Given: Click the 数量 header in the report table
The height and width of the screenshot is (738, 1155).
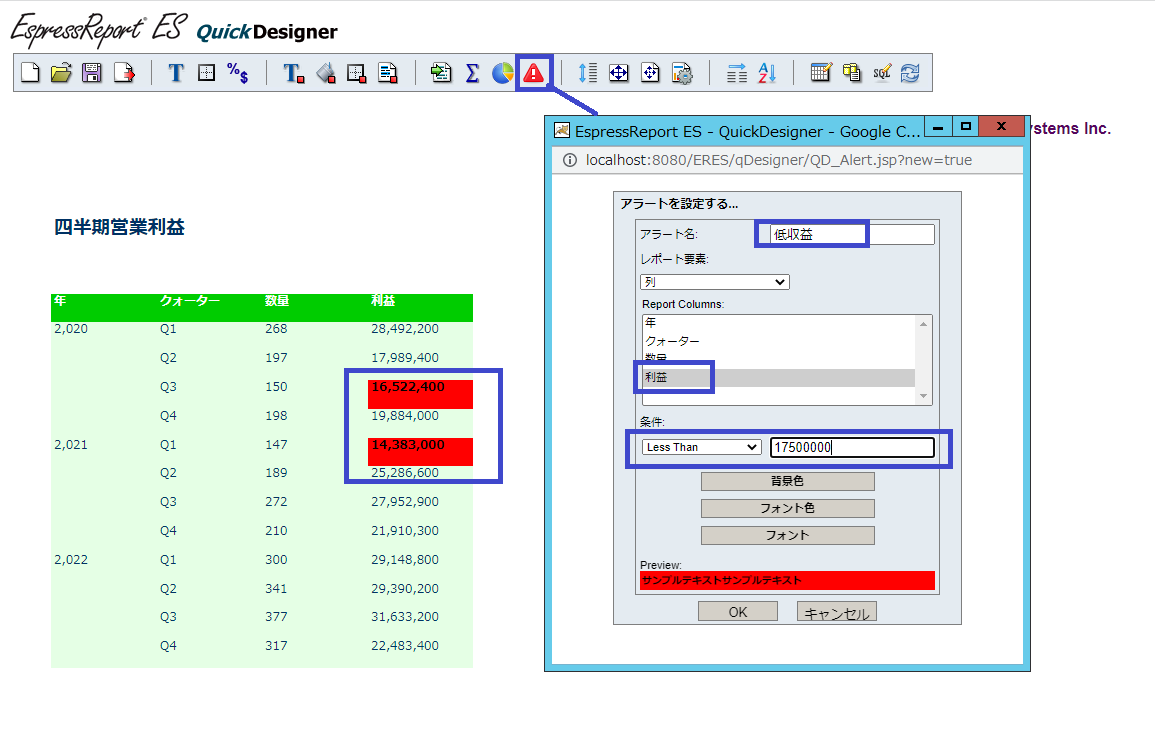Looking at the screenshot, I should (x=277, y=301).
